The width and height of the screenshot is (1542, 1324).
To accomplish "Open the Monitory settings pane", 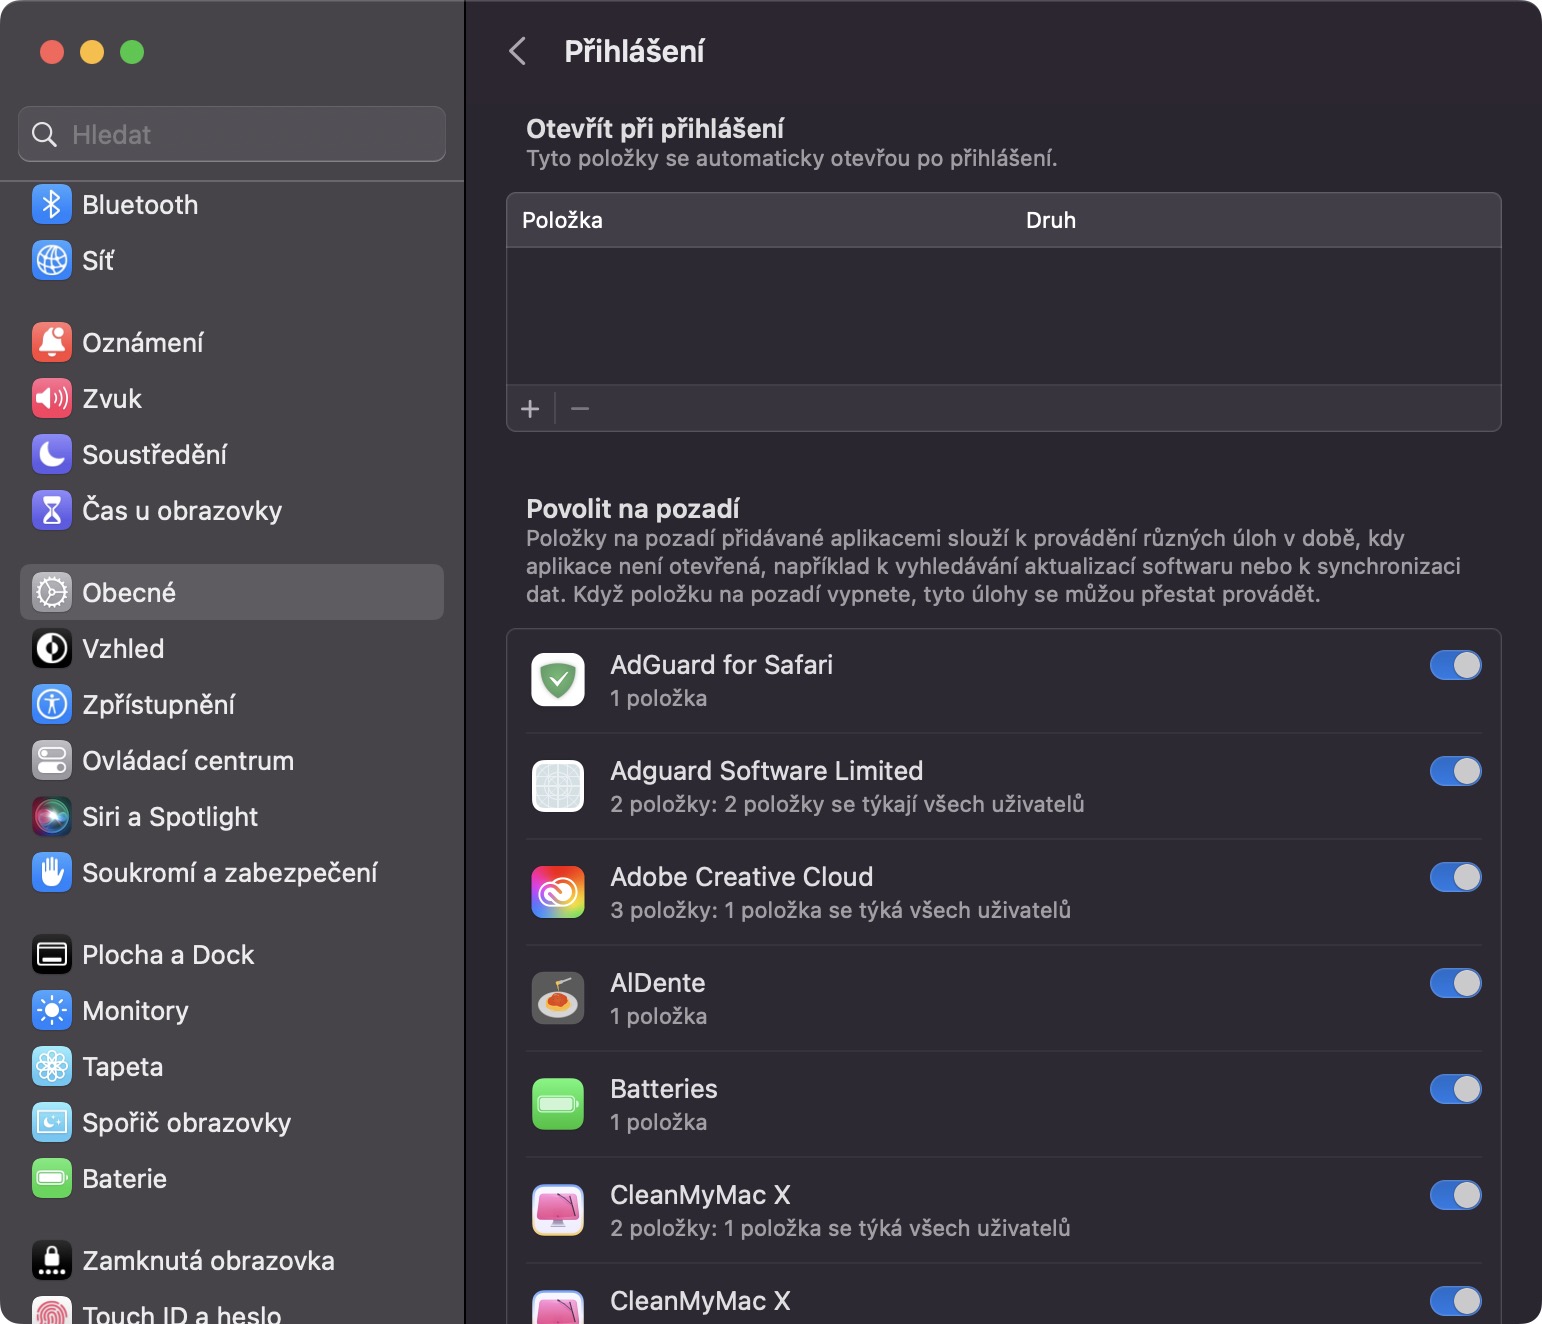I will point(135,1011).
